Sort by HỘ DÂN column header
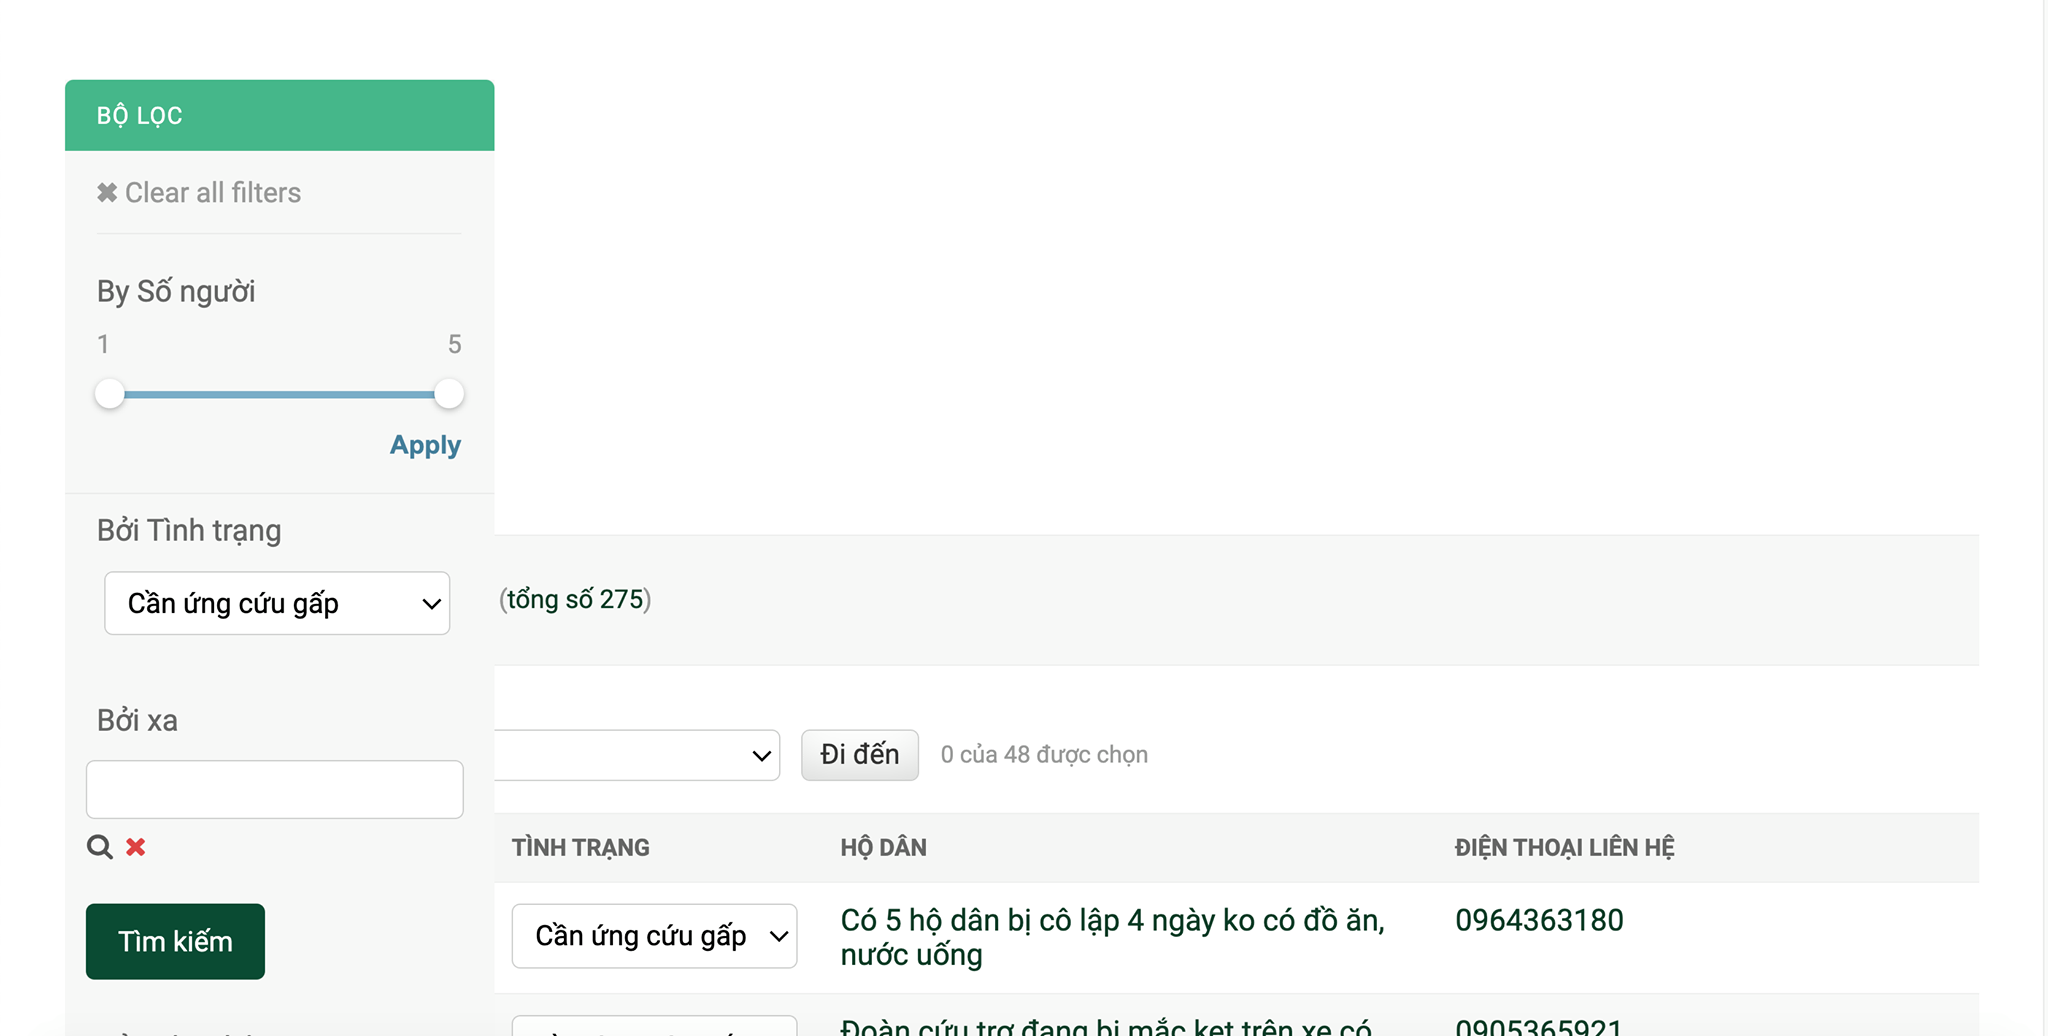Viewport: 2048px width, 1036px height. (883, 848)
